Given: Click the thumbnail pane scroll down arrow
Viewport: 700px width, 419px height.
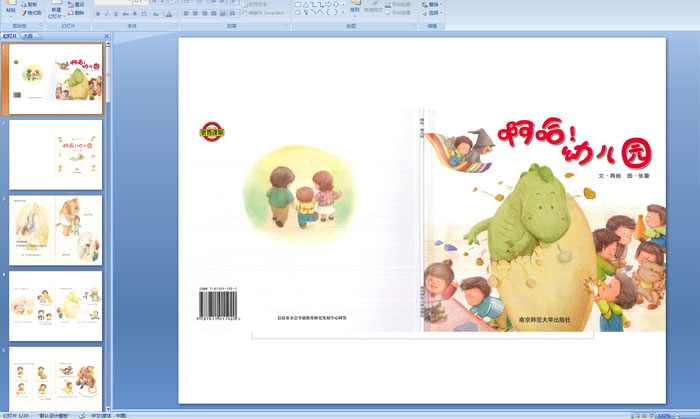Looking at the screenshot, I should pyautogui.click(x=108, y=408).
